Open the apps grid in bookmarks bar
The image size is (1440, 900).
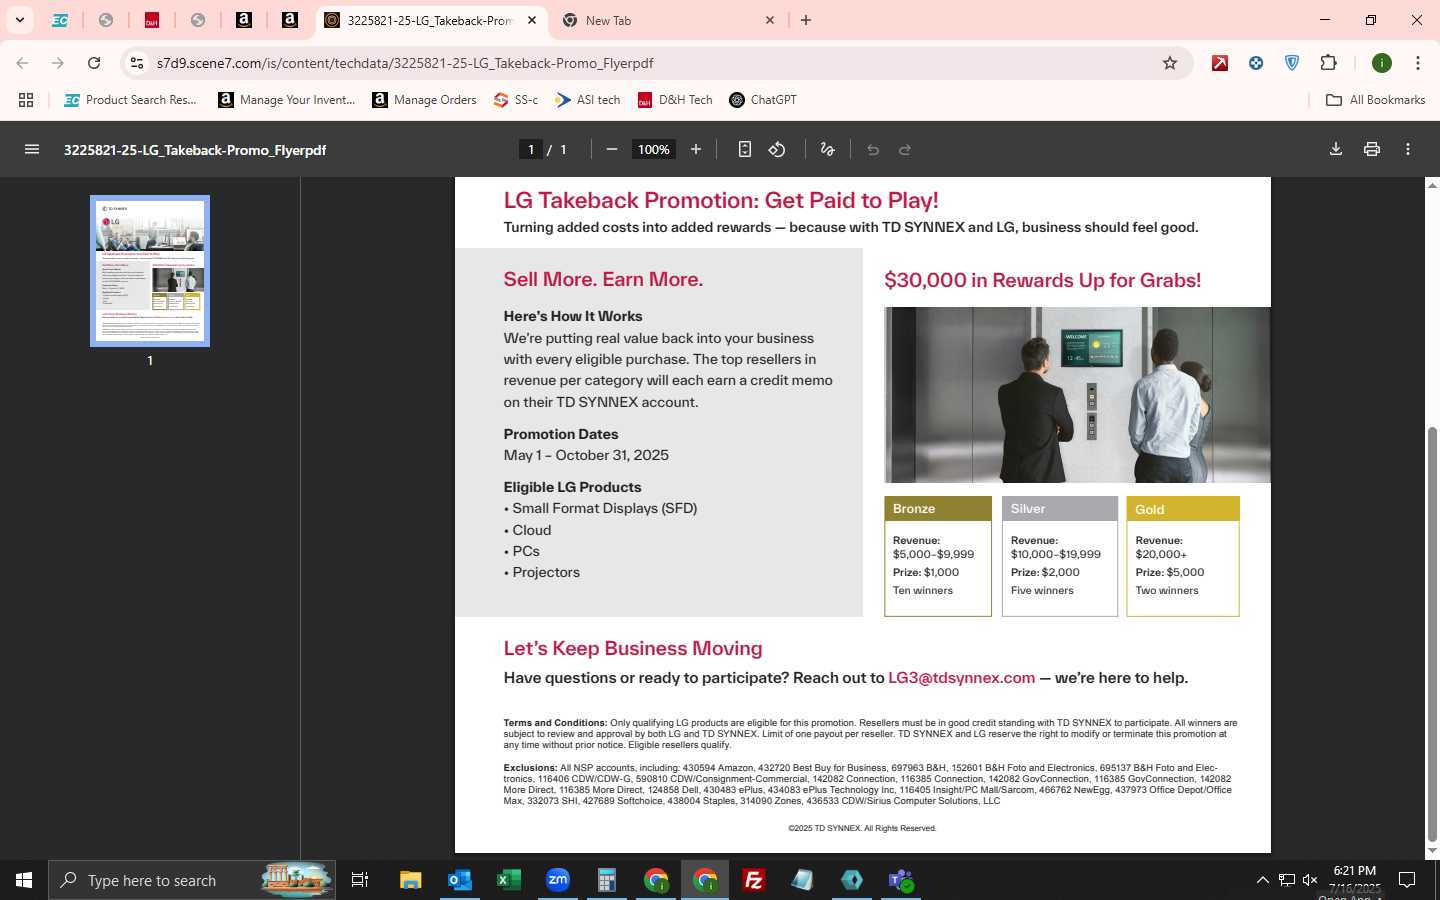click(26, 100)
